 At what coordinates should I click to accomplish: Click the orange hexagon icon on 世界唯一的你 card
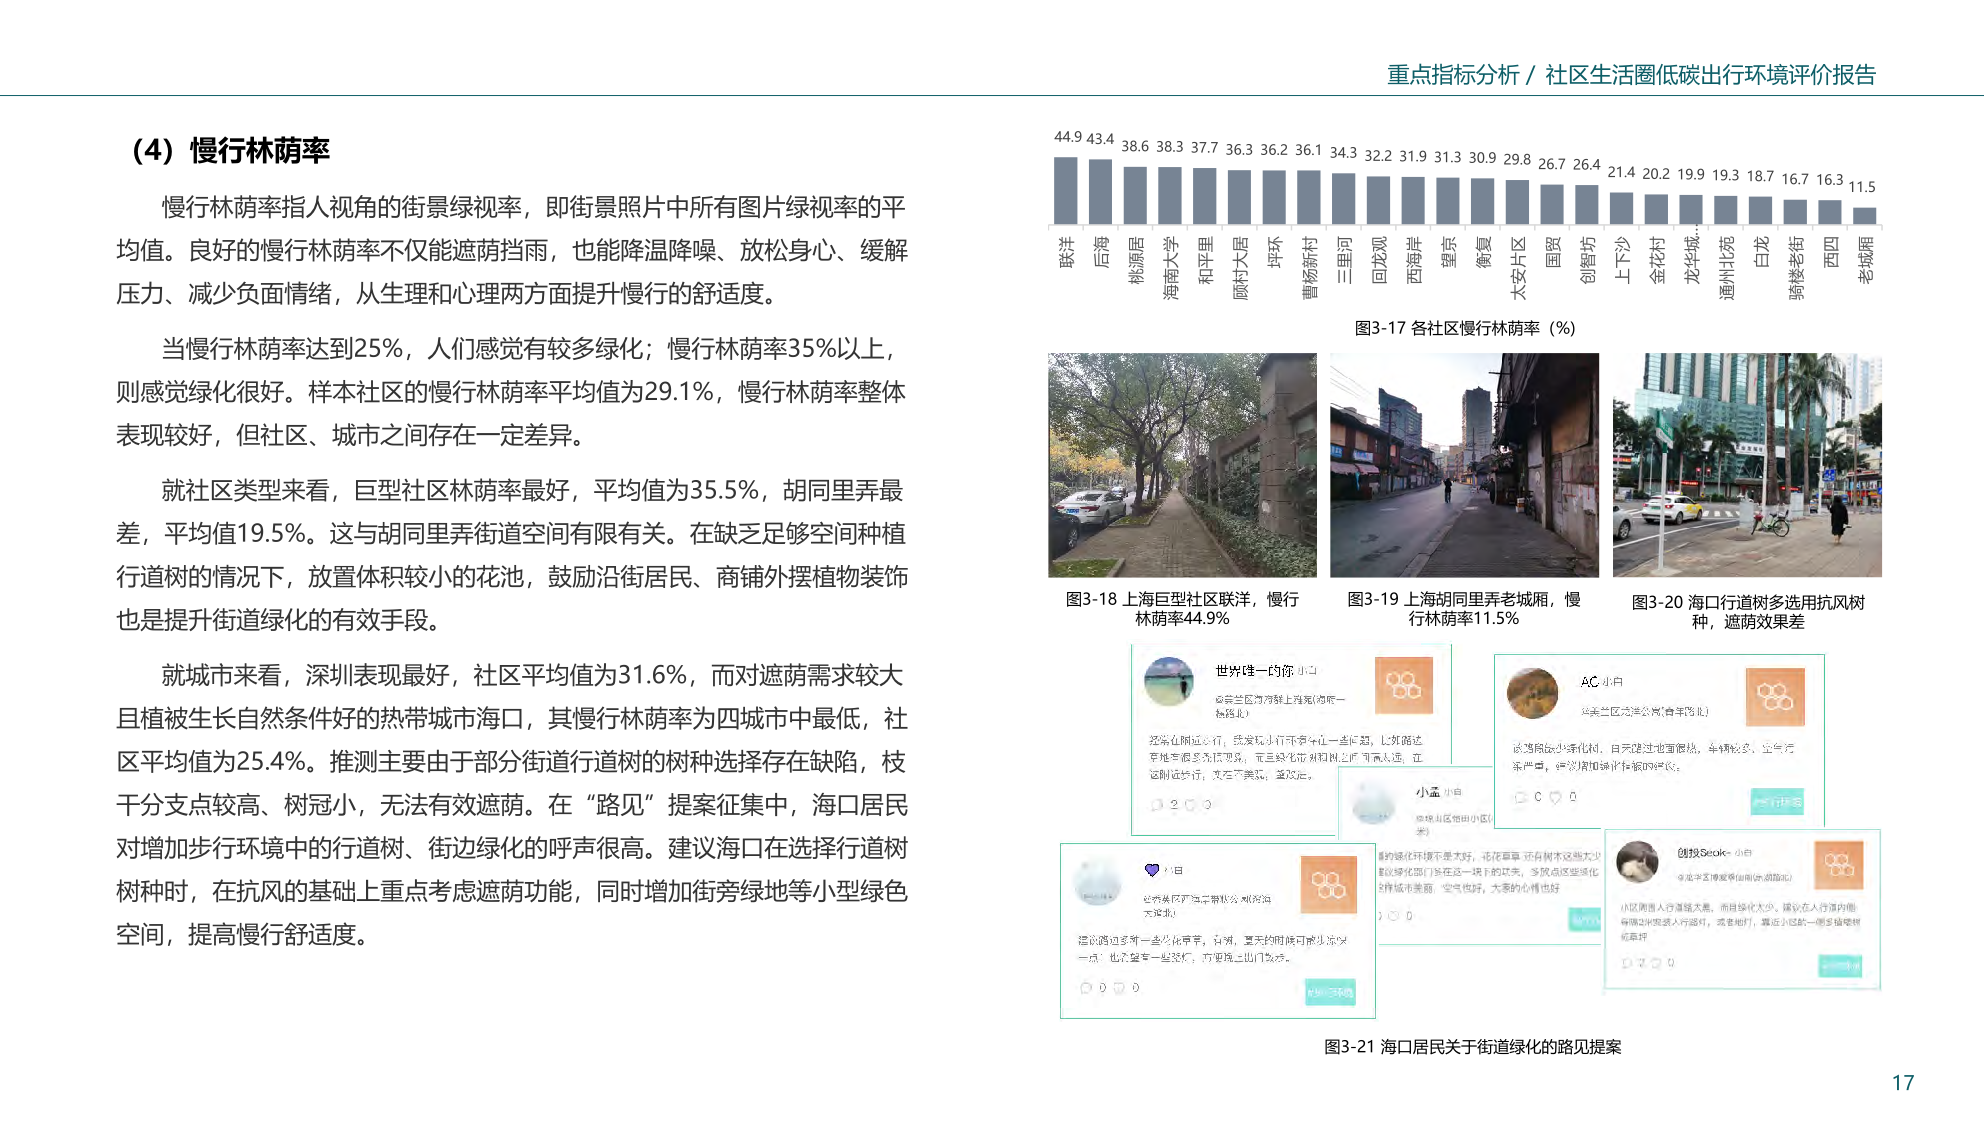(x=1403, y=685)
